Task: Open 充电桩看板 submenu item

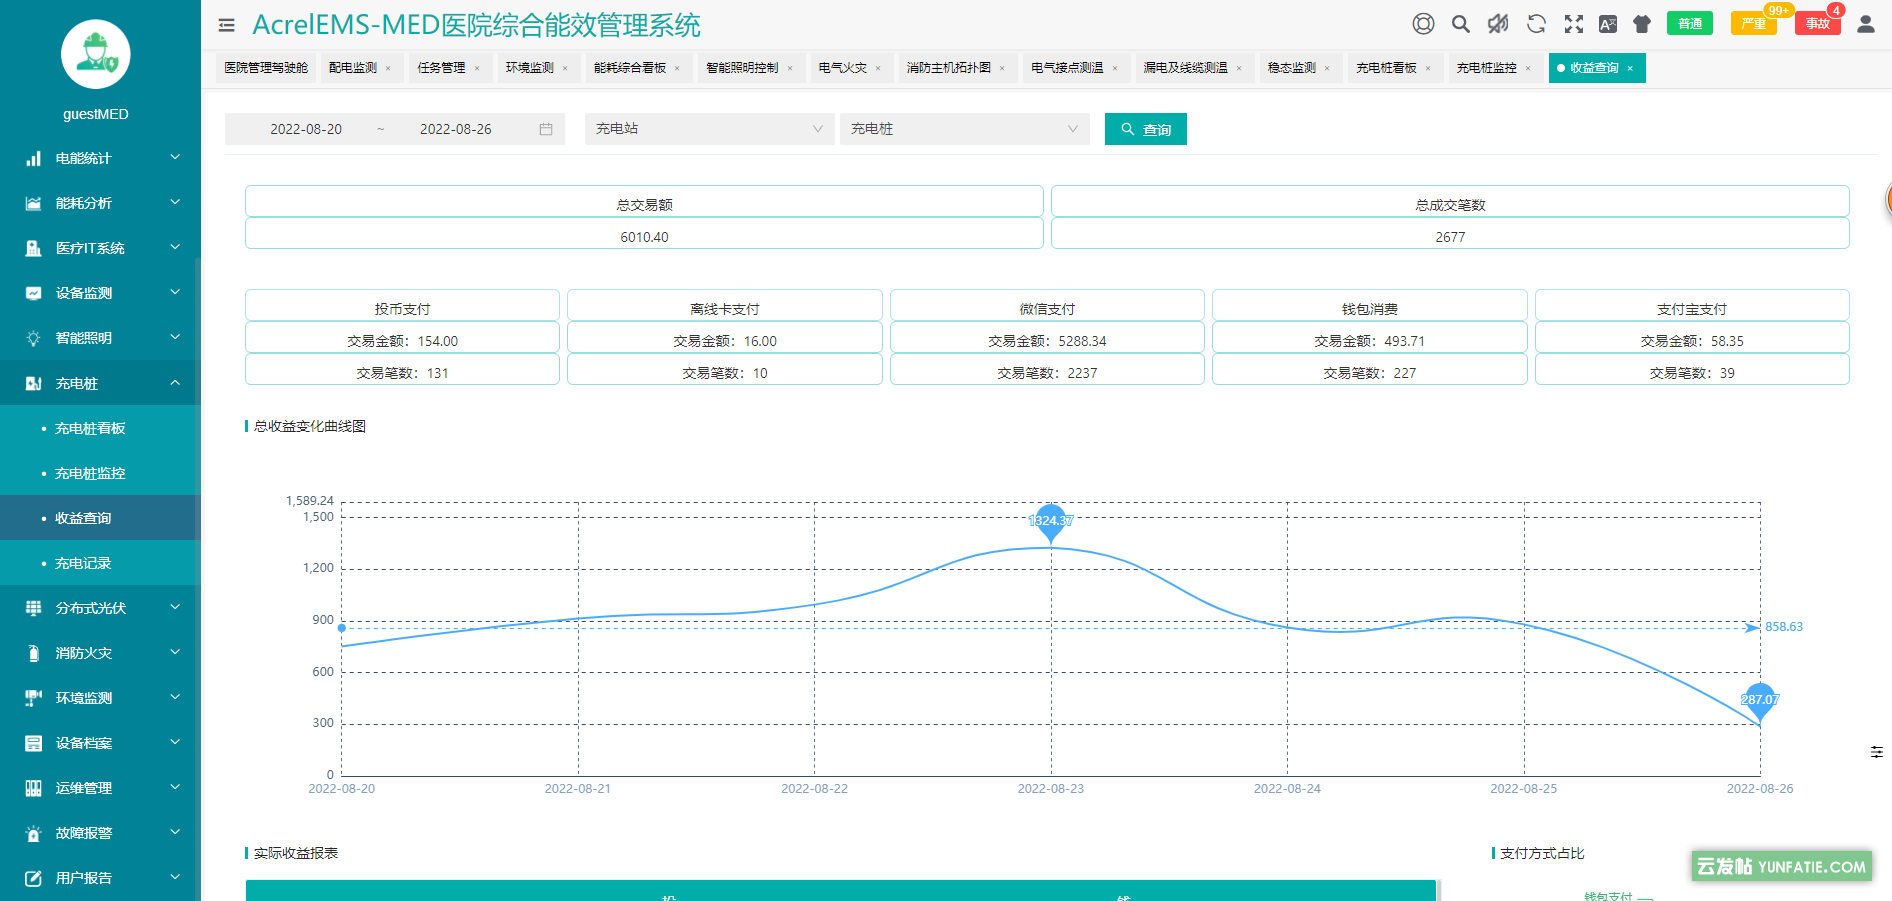Action: pos(100,428)
